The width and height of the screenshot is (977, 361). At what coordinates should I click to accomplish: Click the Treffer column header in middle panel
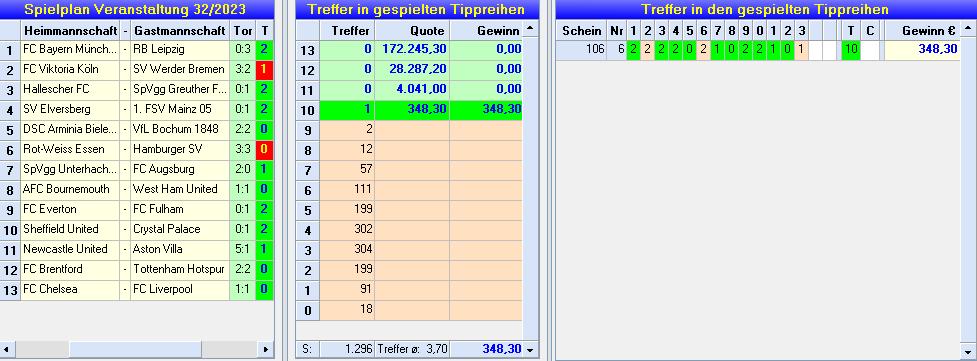[x=347, y=31]
